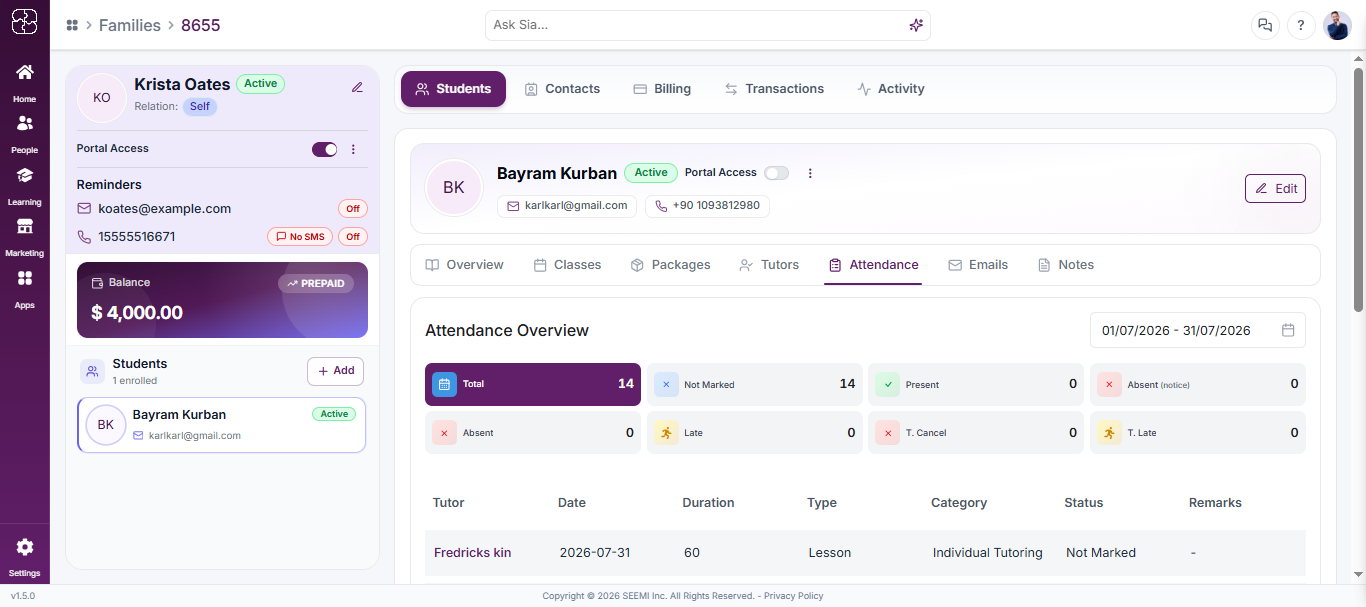Click the wallet icon beside Balance
The height and width of the screenshot is (607, 1366).
point(97,283)
